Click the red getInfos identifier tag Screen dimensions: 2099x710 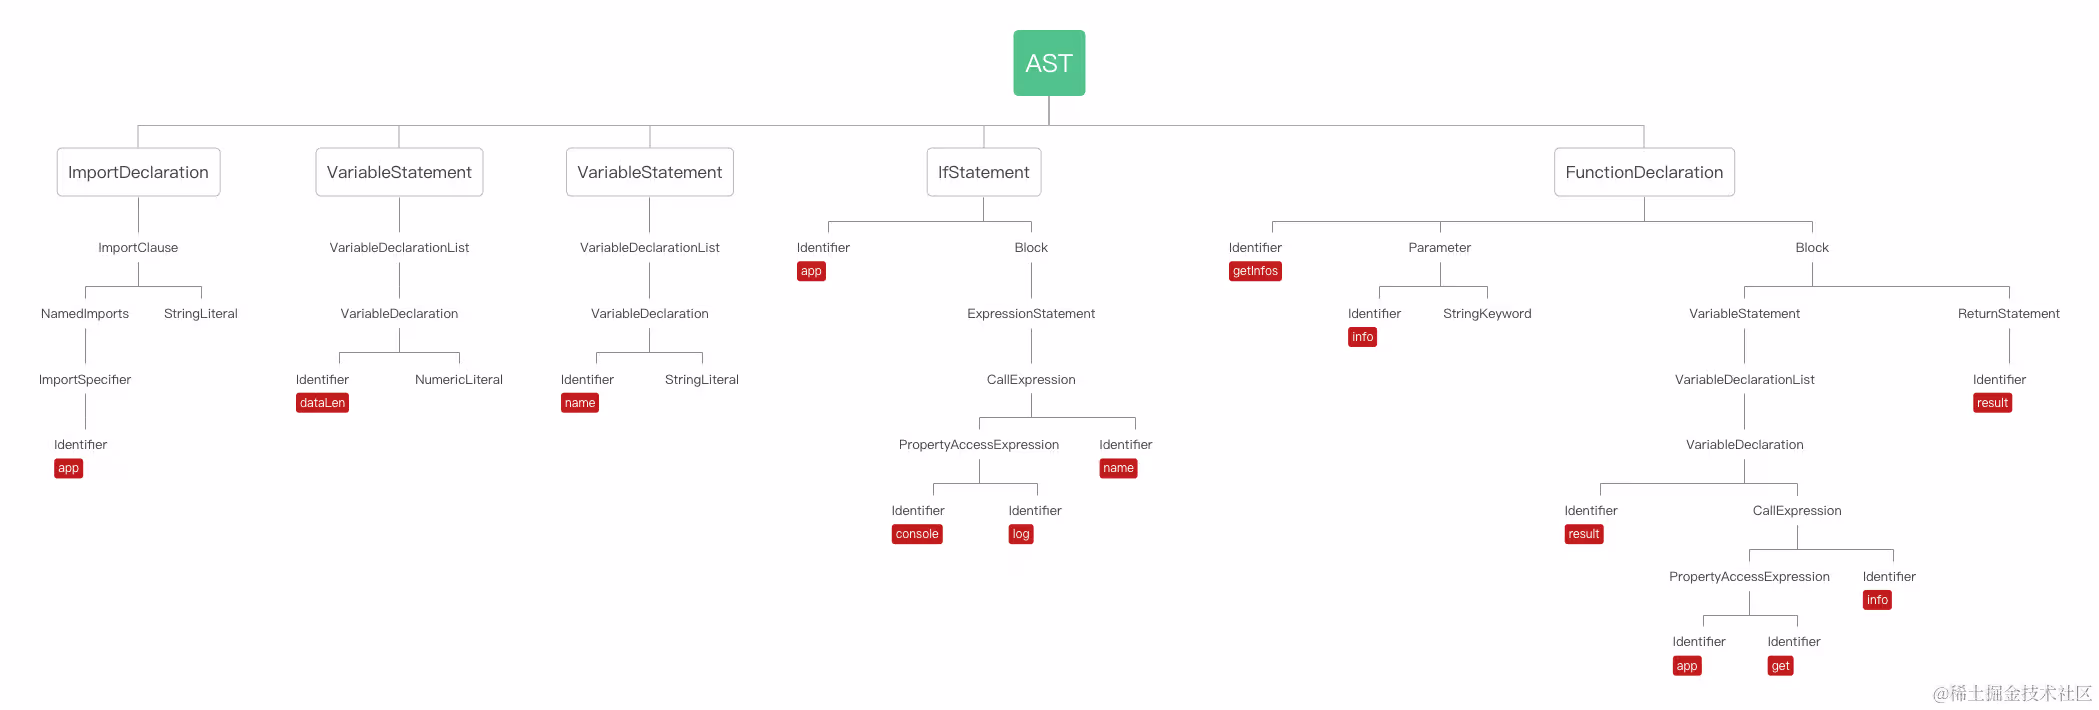[x=1255, y=271]
